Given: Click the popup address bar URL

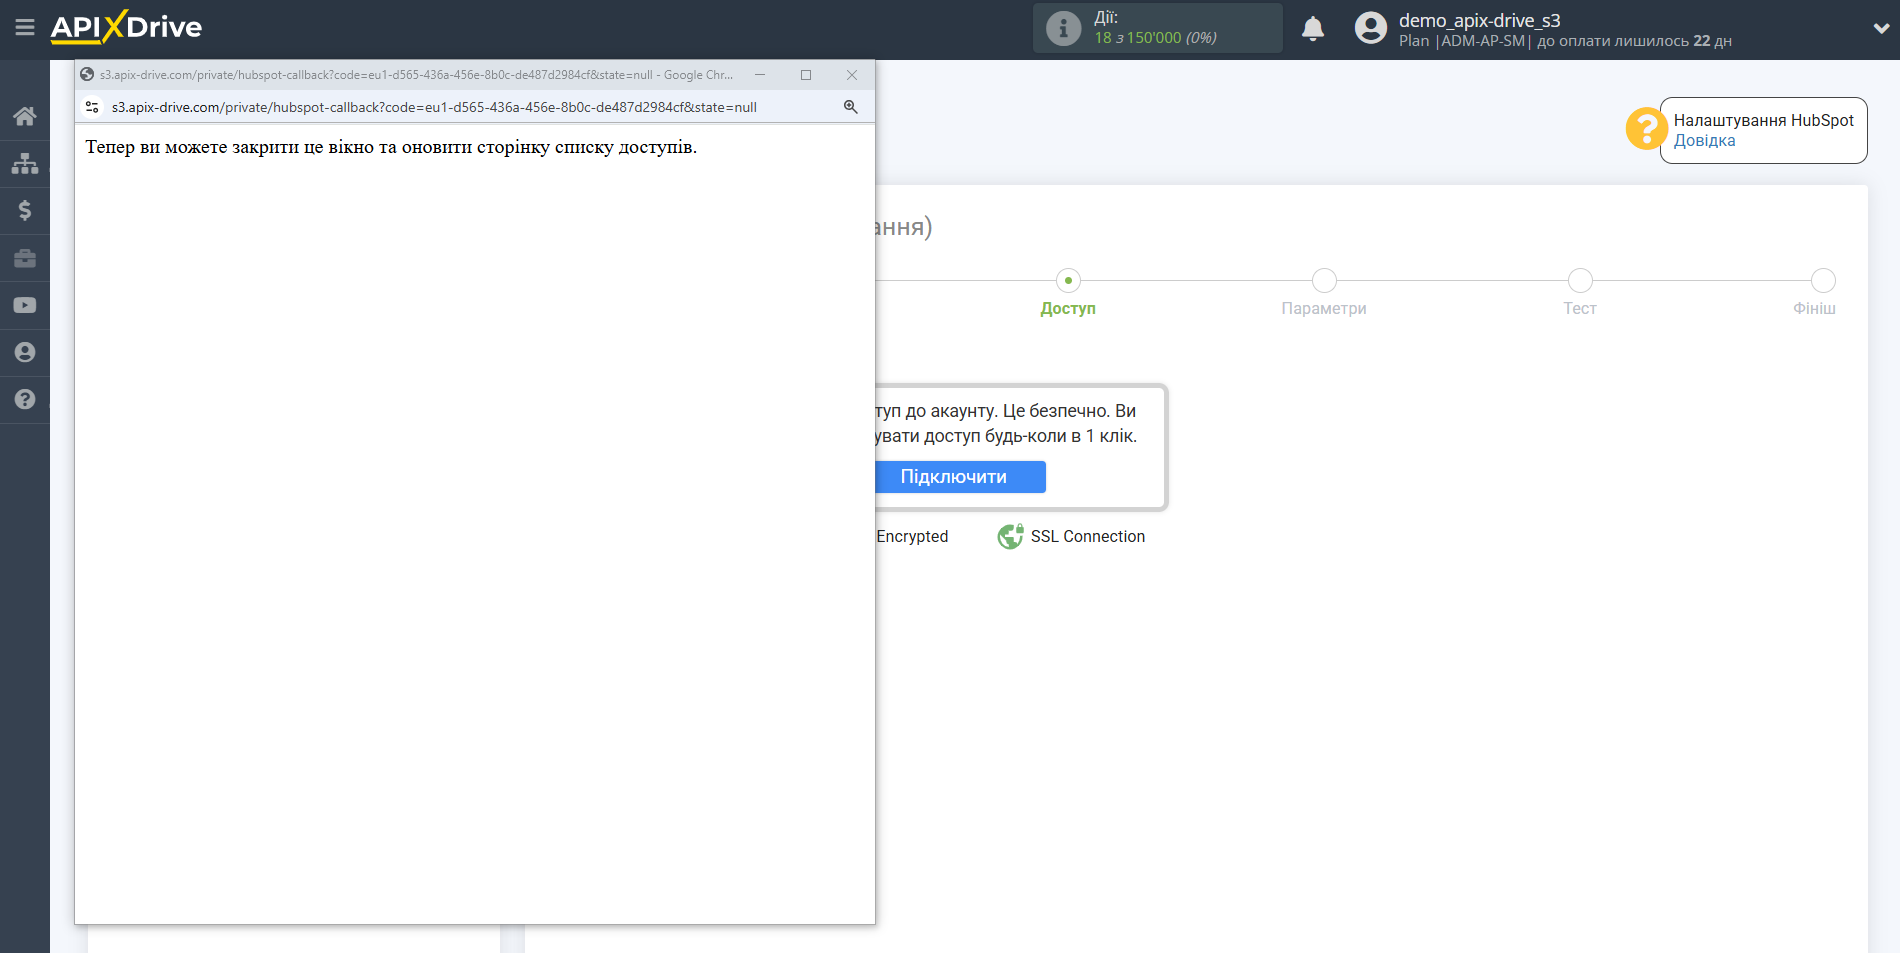Looking at the screenshot, I should click(x=434, y=107).
